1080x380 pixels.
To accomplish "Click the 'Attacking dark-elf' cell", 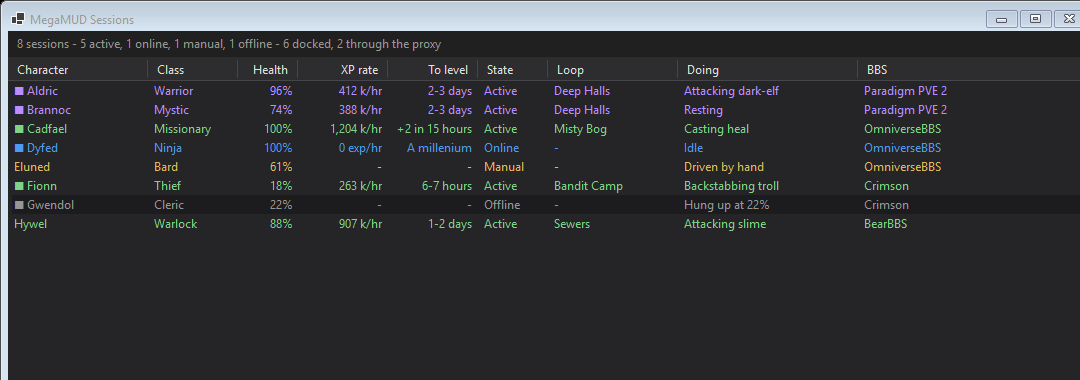I will coord(731,91).
